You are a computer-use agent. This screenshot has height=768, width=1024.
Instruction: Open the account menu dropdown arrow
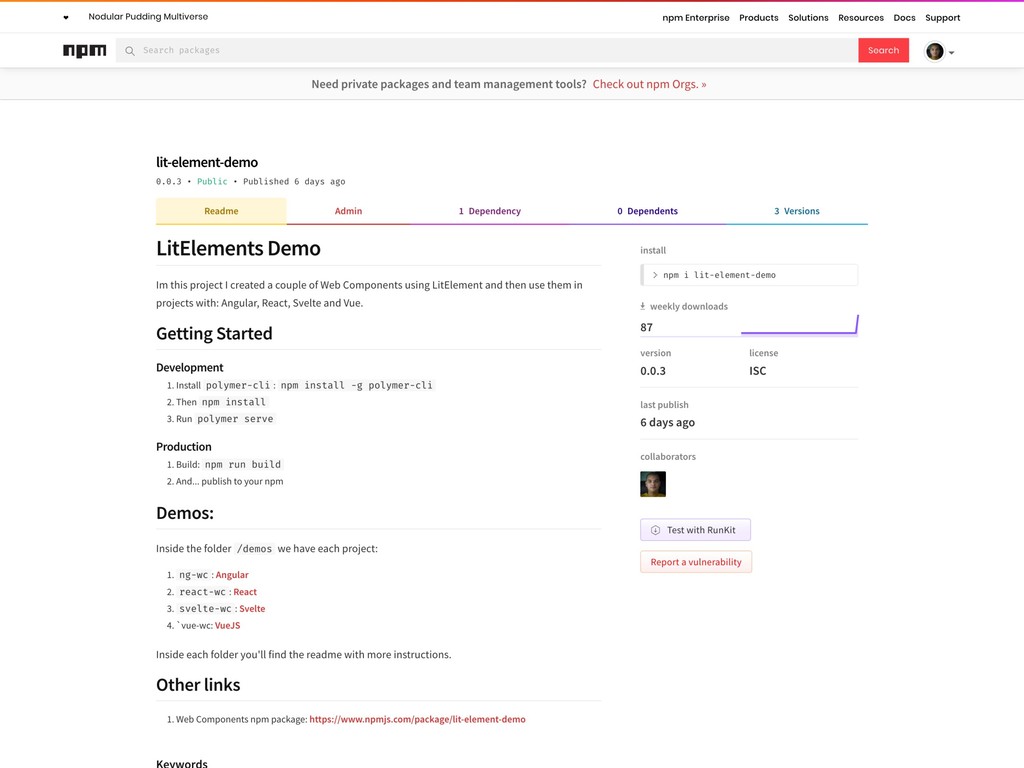[951, 53]
